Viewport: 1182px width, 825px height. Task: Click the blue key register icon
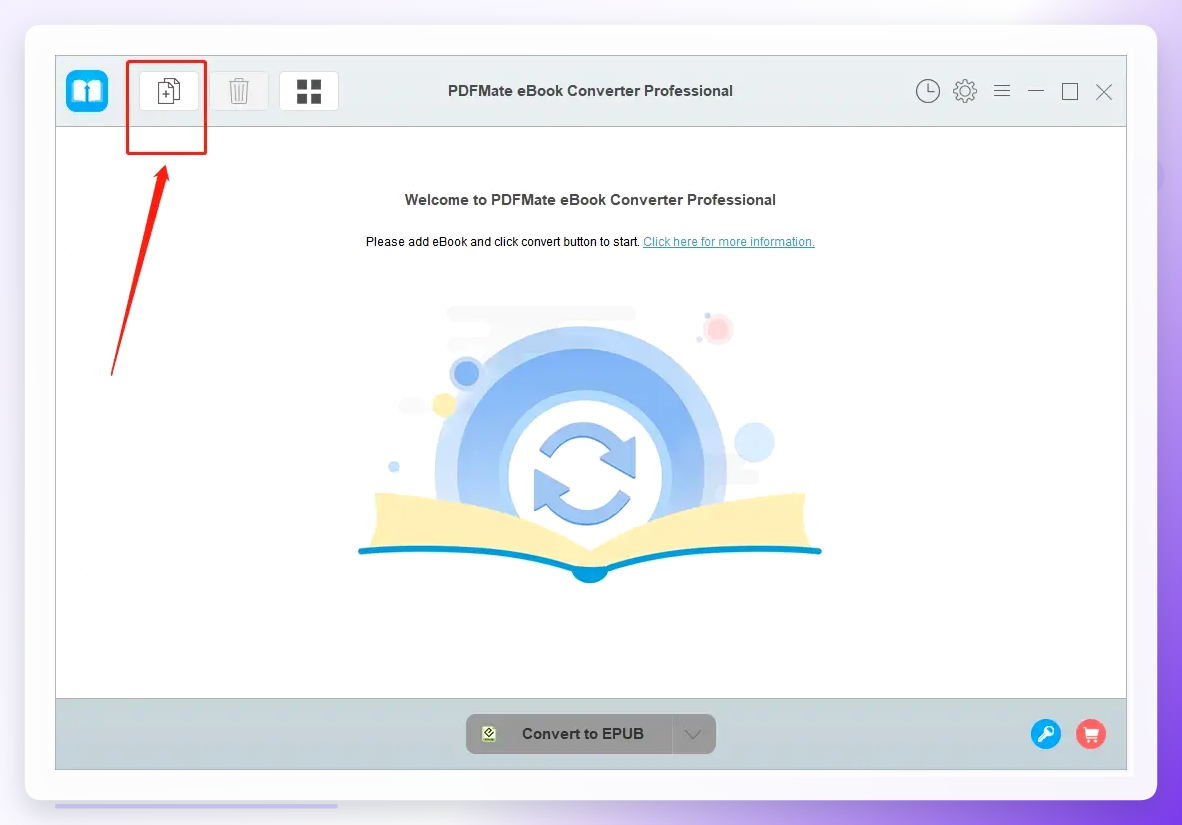[1046, 734]
